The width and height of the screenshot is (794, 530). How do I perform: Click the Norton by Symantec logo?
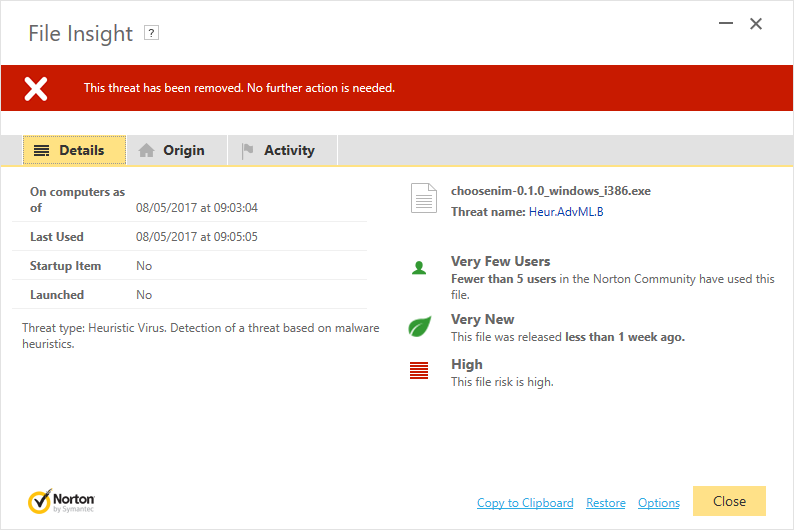pyautogui.click(x=61, y=500)
